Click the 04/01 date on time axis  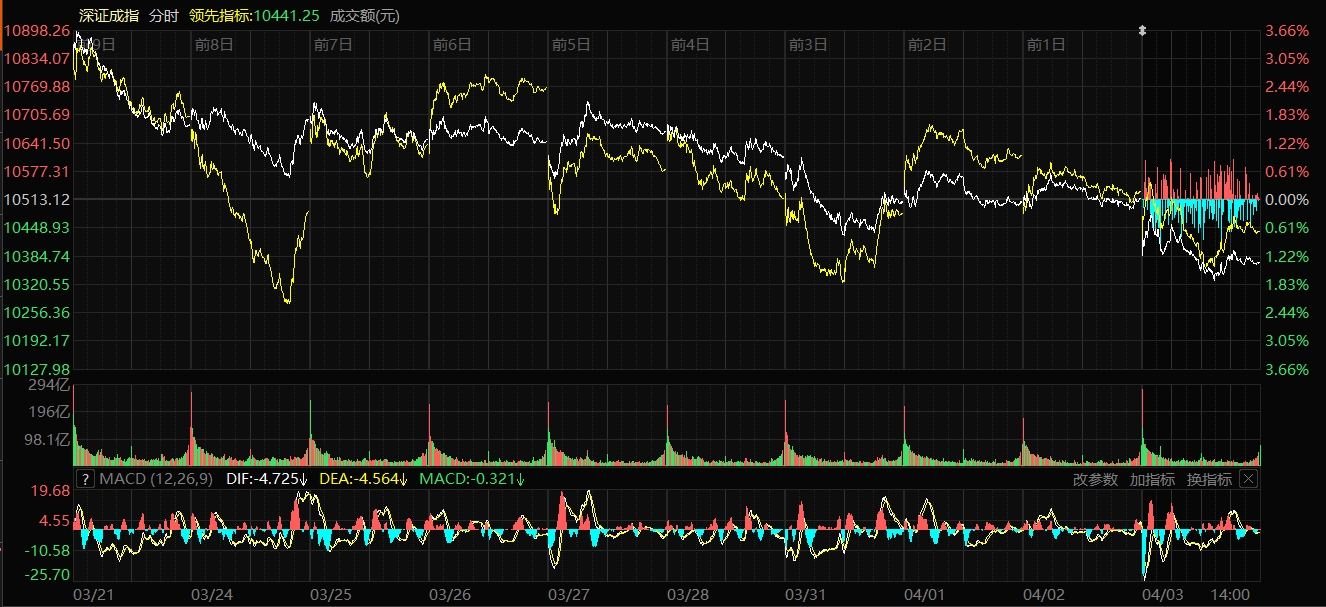[925, 594]
